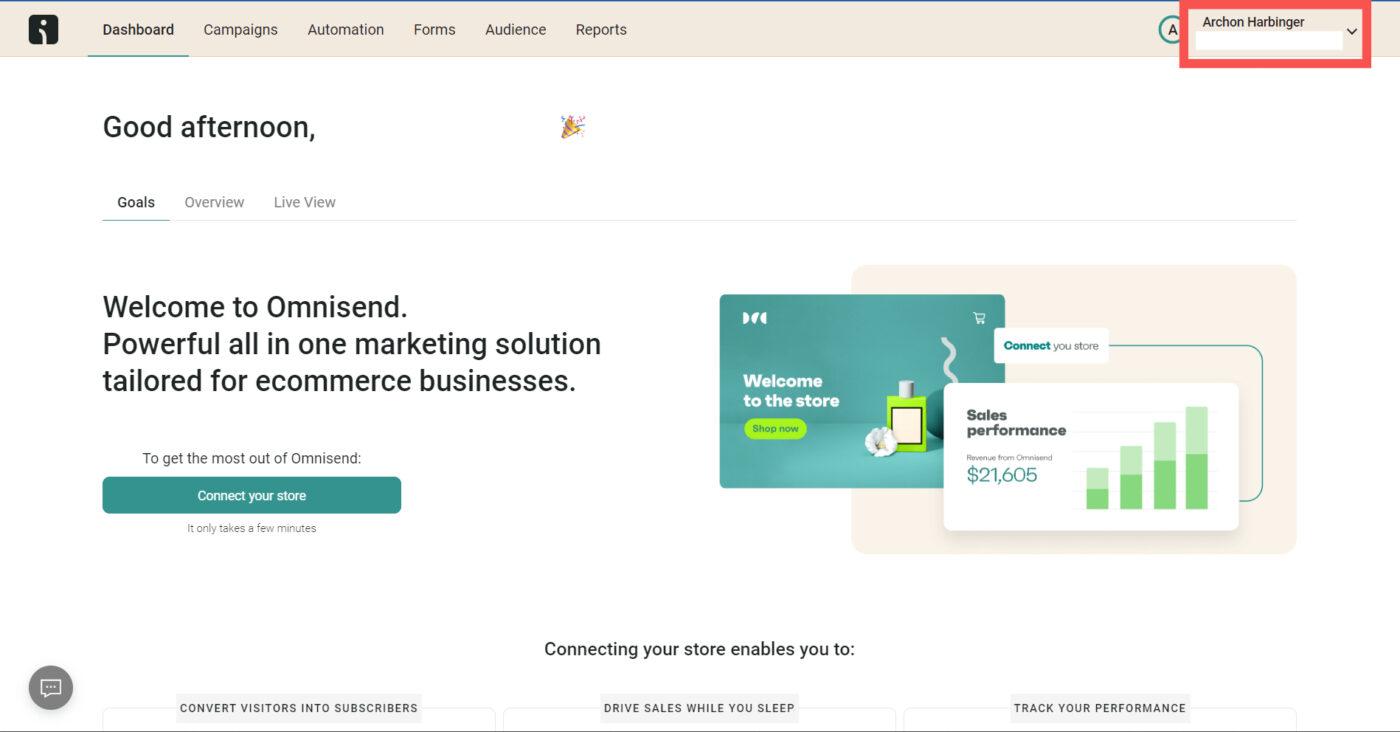
Task: Select the Goals tab
Action: click(x=136, y=202)
